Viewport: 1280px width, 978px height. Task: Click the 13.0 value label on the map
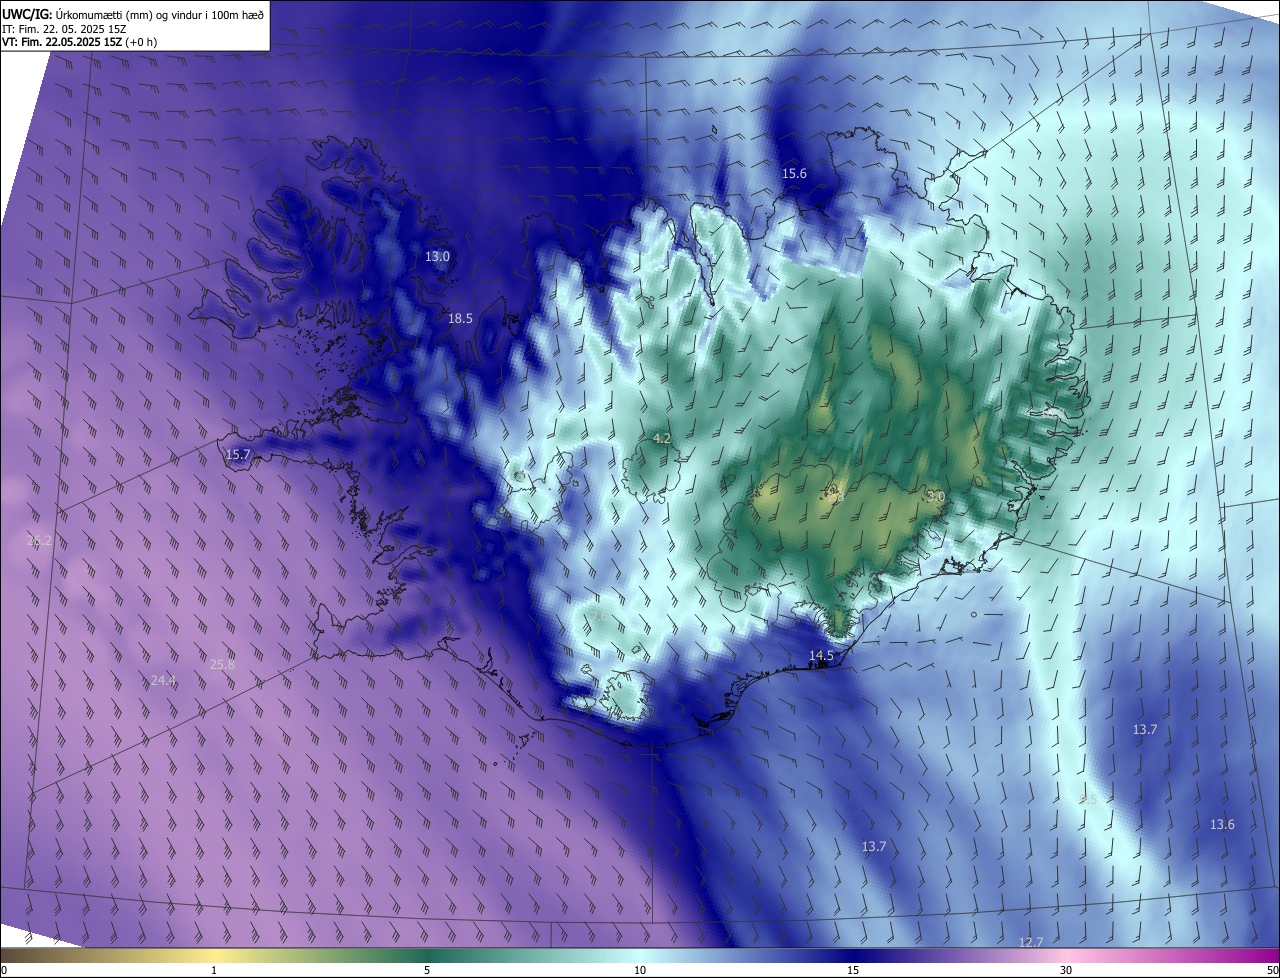pos(437,257)
